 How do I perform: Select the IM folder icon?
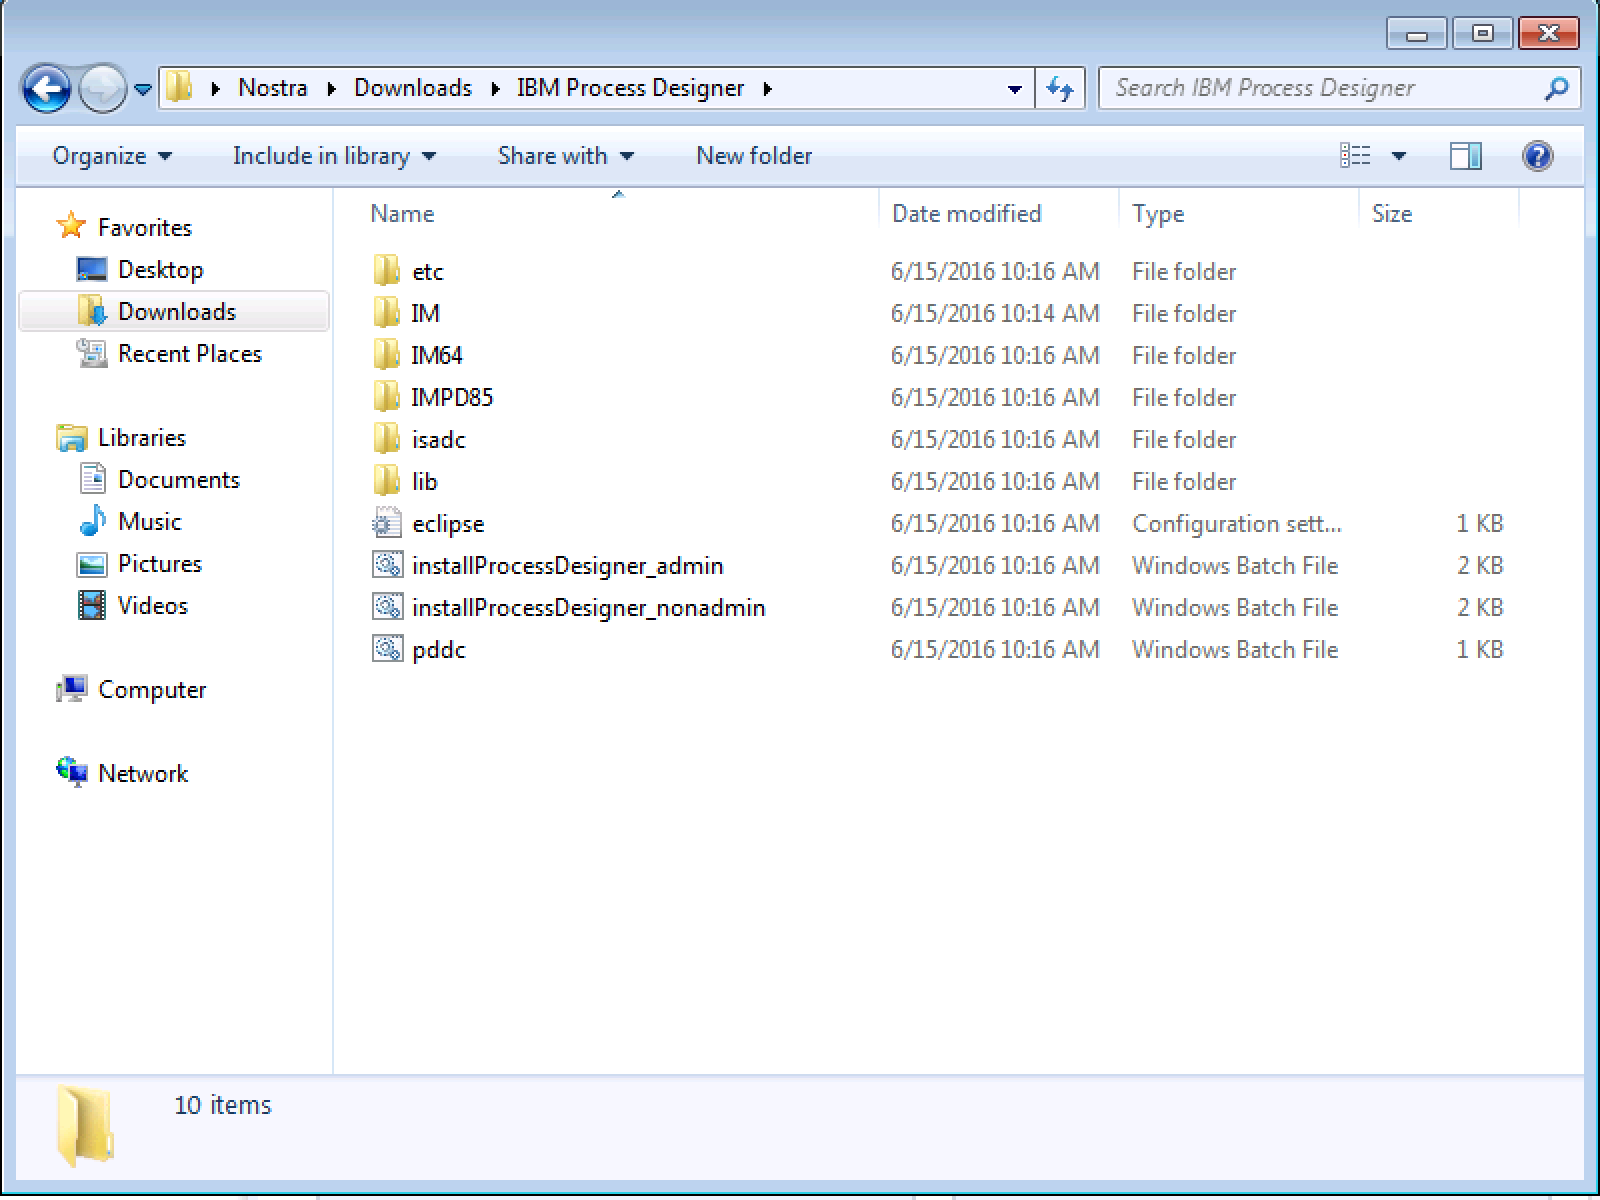pyautogui.click(x=386, y=313)
